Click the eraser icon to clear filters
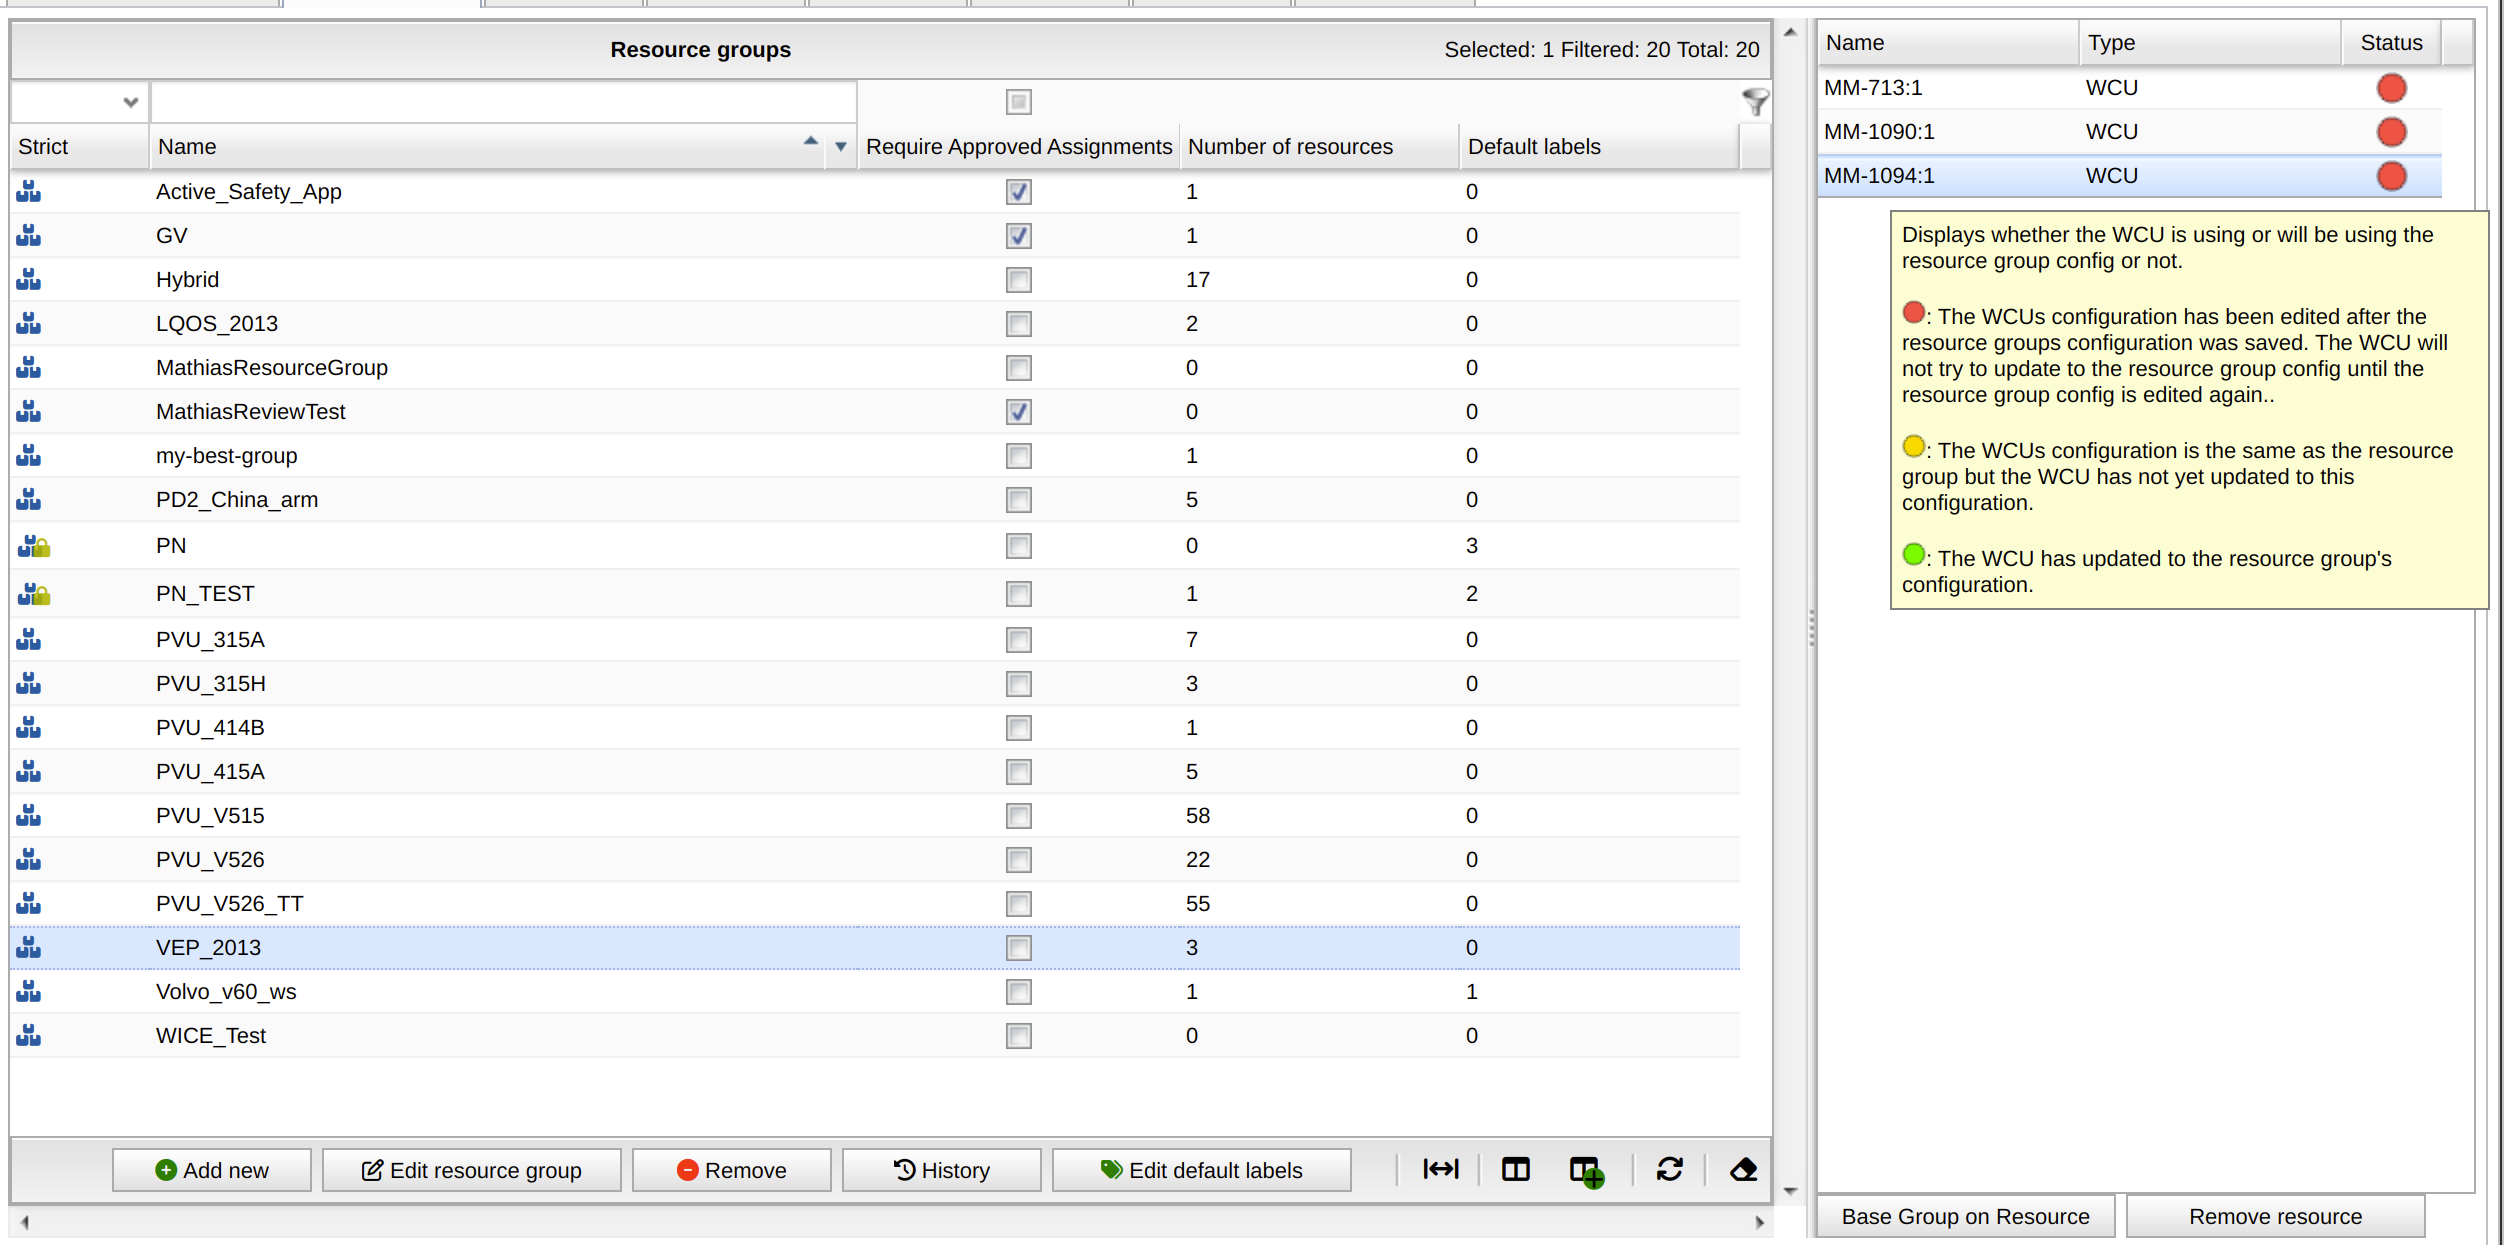Screen dimensions: 2504x1245 point(1743,1169)
